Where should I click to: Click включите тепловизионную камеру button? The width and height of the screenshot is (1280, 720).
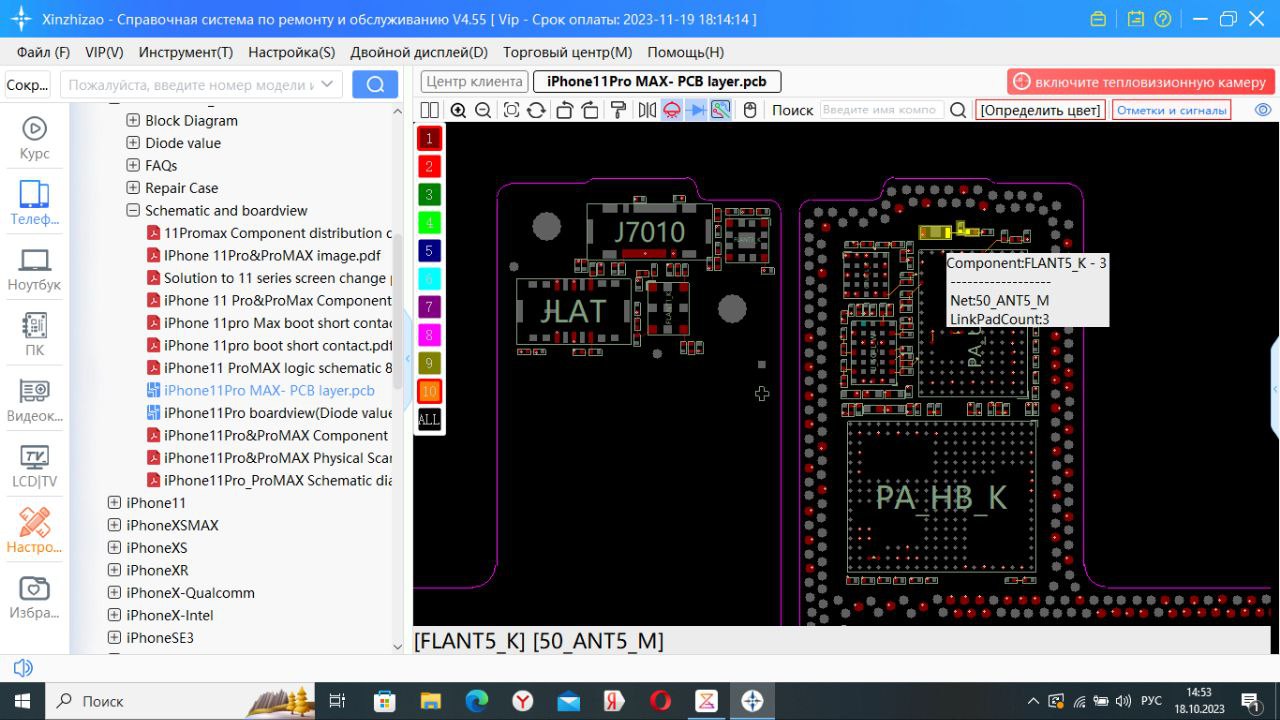1140,82
